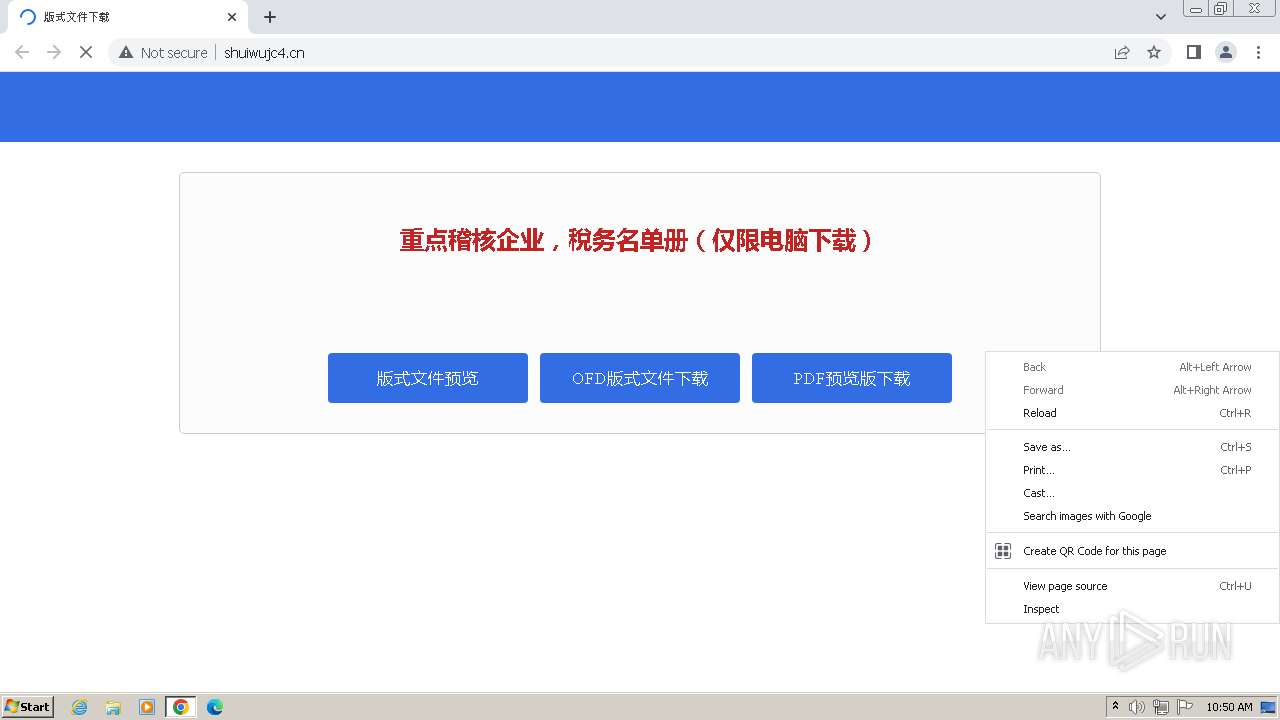
Task: Open Internet Explorer from taskbar
Action: 80,707
